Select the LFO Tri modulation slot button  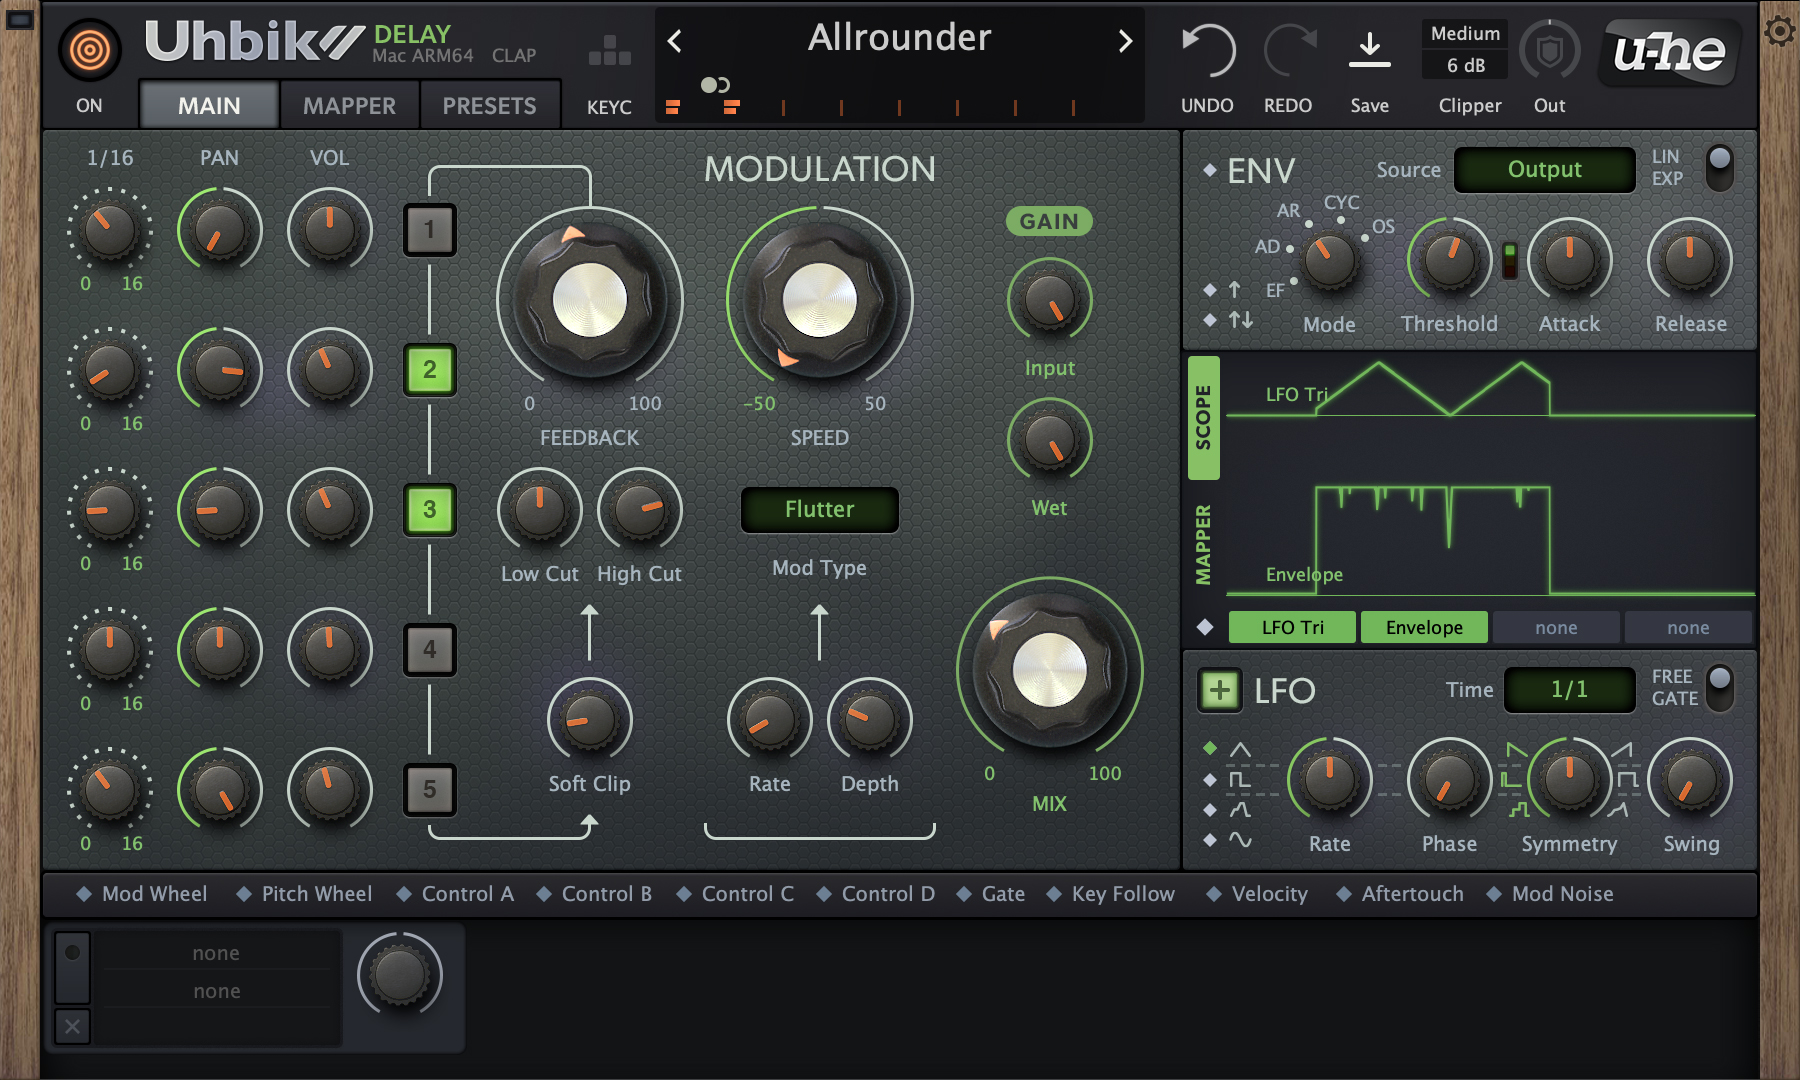[1291, 627]
